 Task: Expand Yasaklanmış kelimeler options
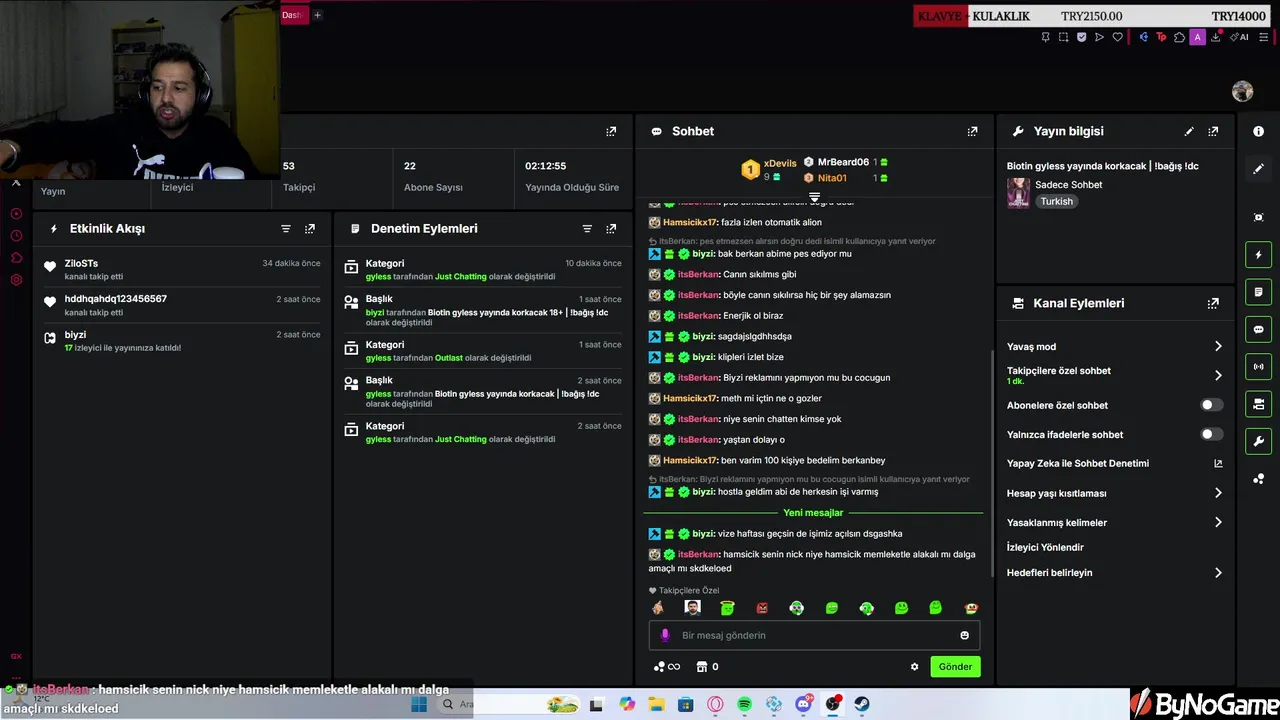click(1218, 522)
